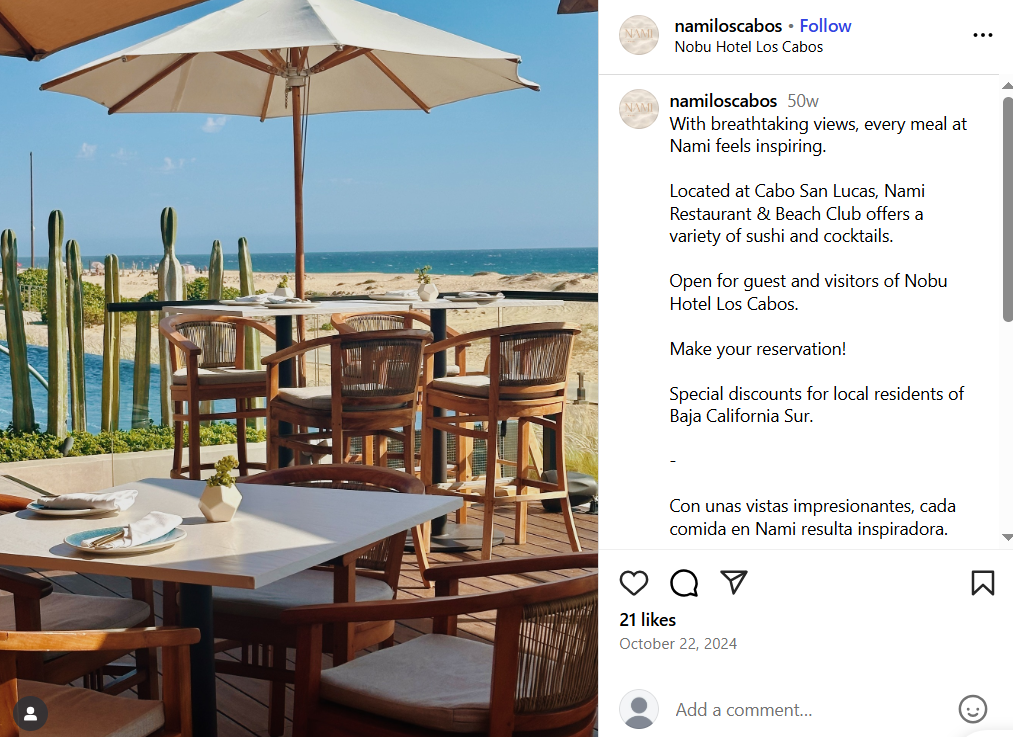Image resolution: width=1013 pixels, height=737 pixels.
Task: Share the post using paper plane icon
Action: pyautogui.click(x=734, y=582)
